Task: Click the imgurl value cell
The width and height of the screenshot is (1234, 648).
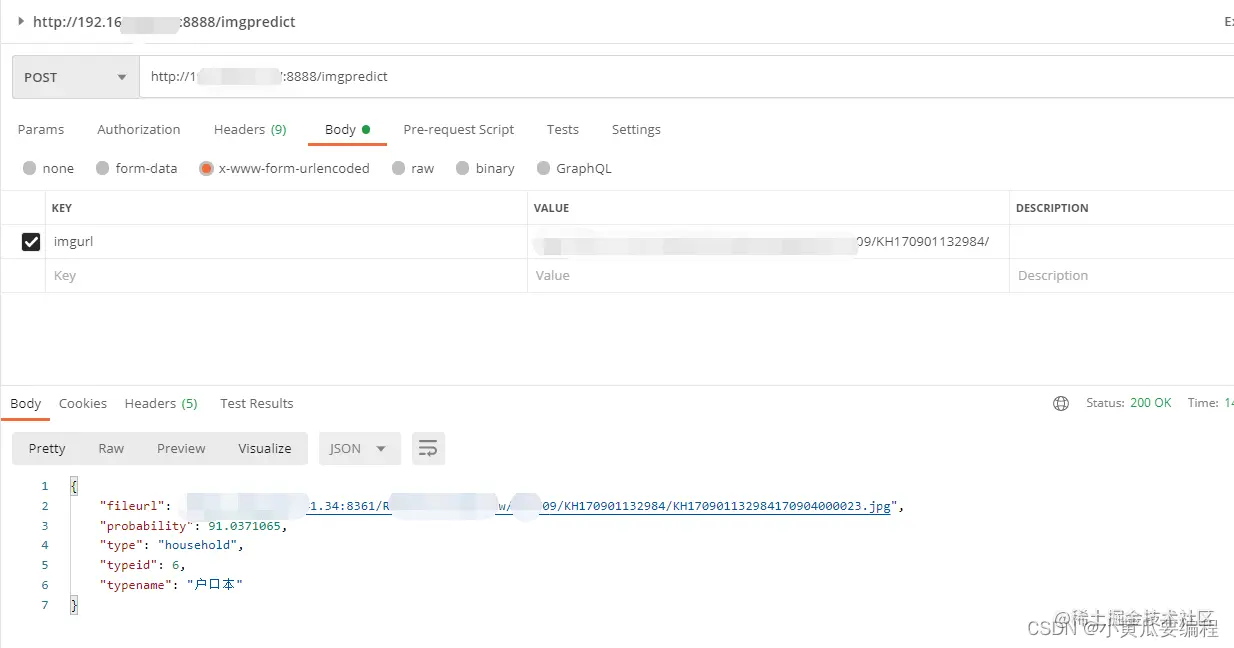Action: click(768, 242)
